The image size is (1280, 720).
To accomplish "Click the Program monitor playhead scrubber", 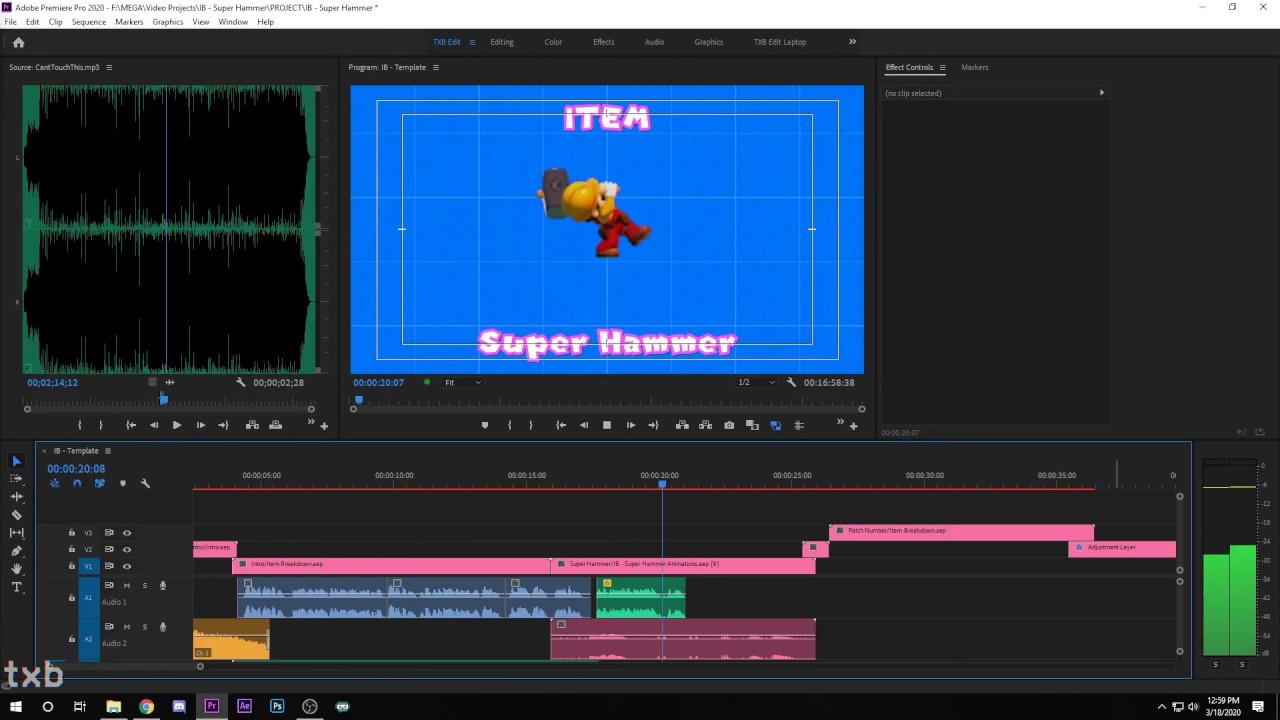I will [358, 400].
